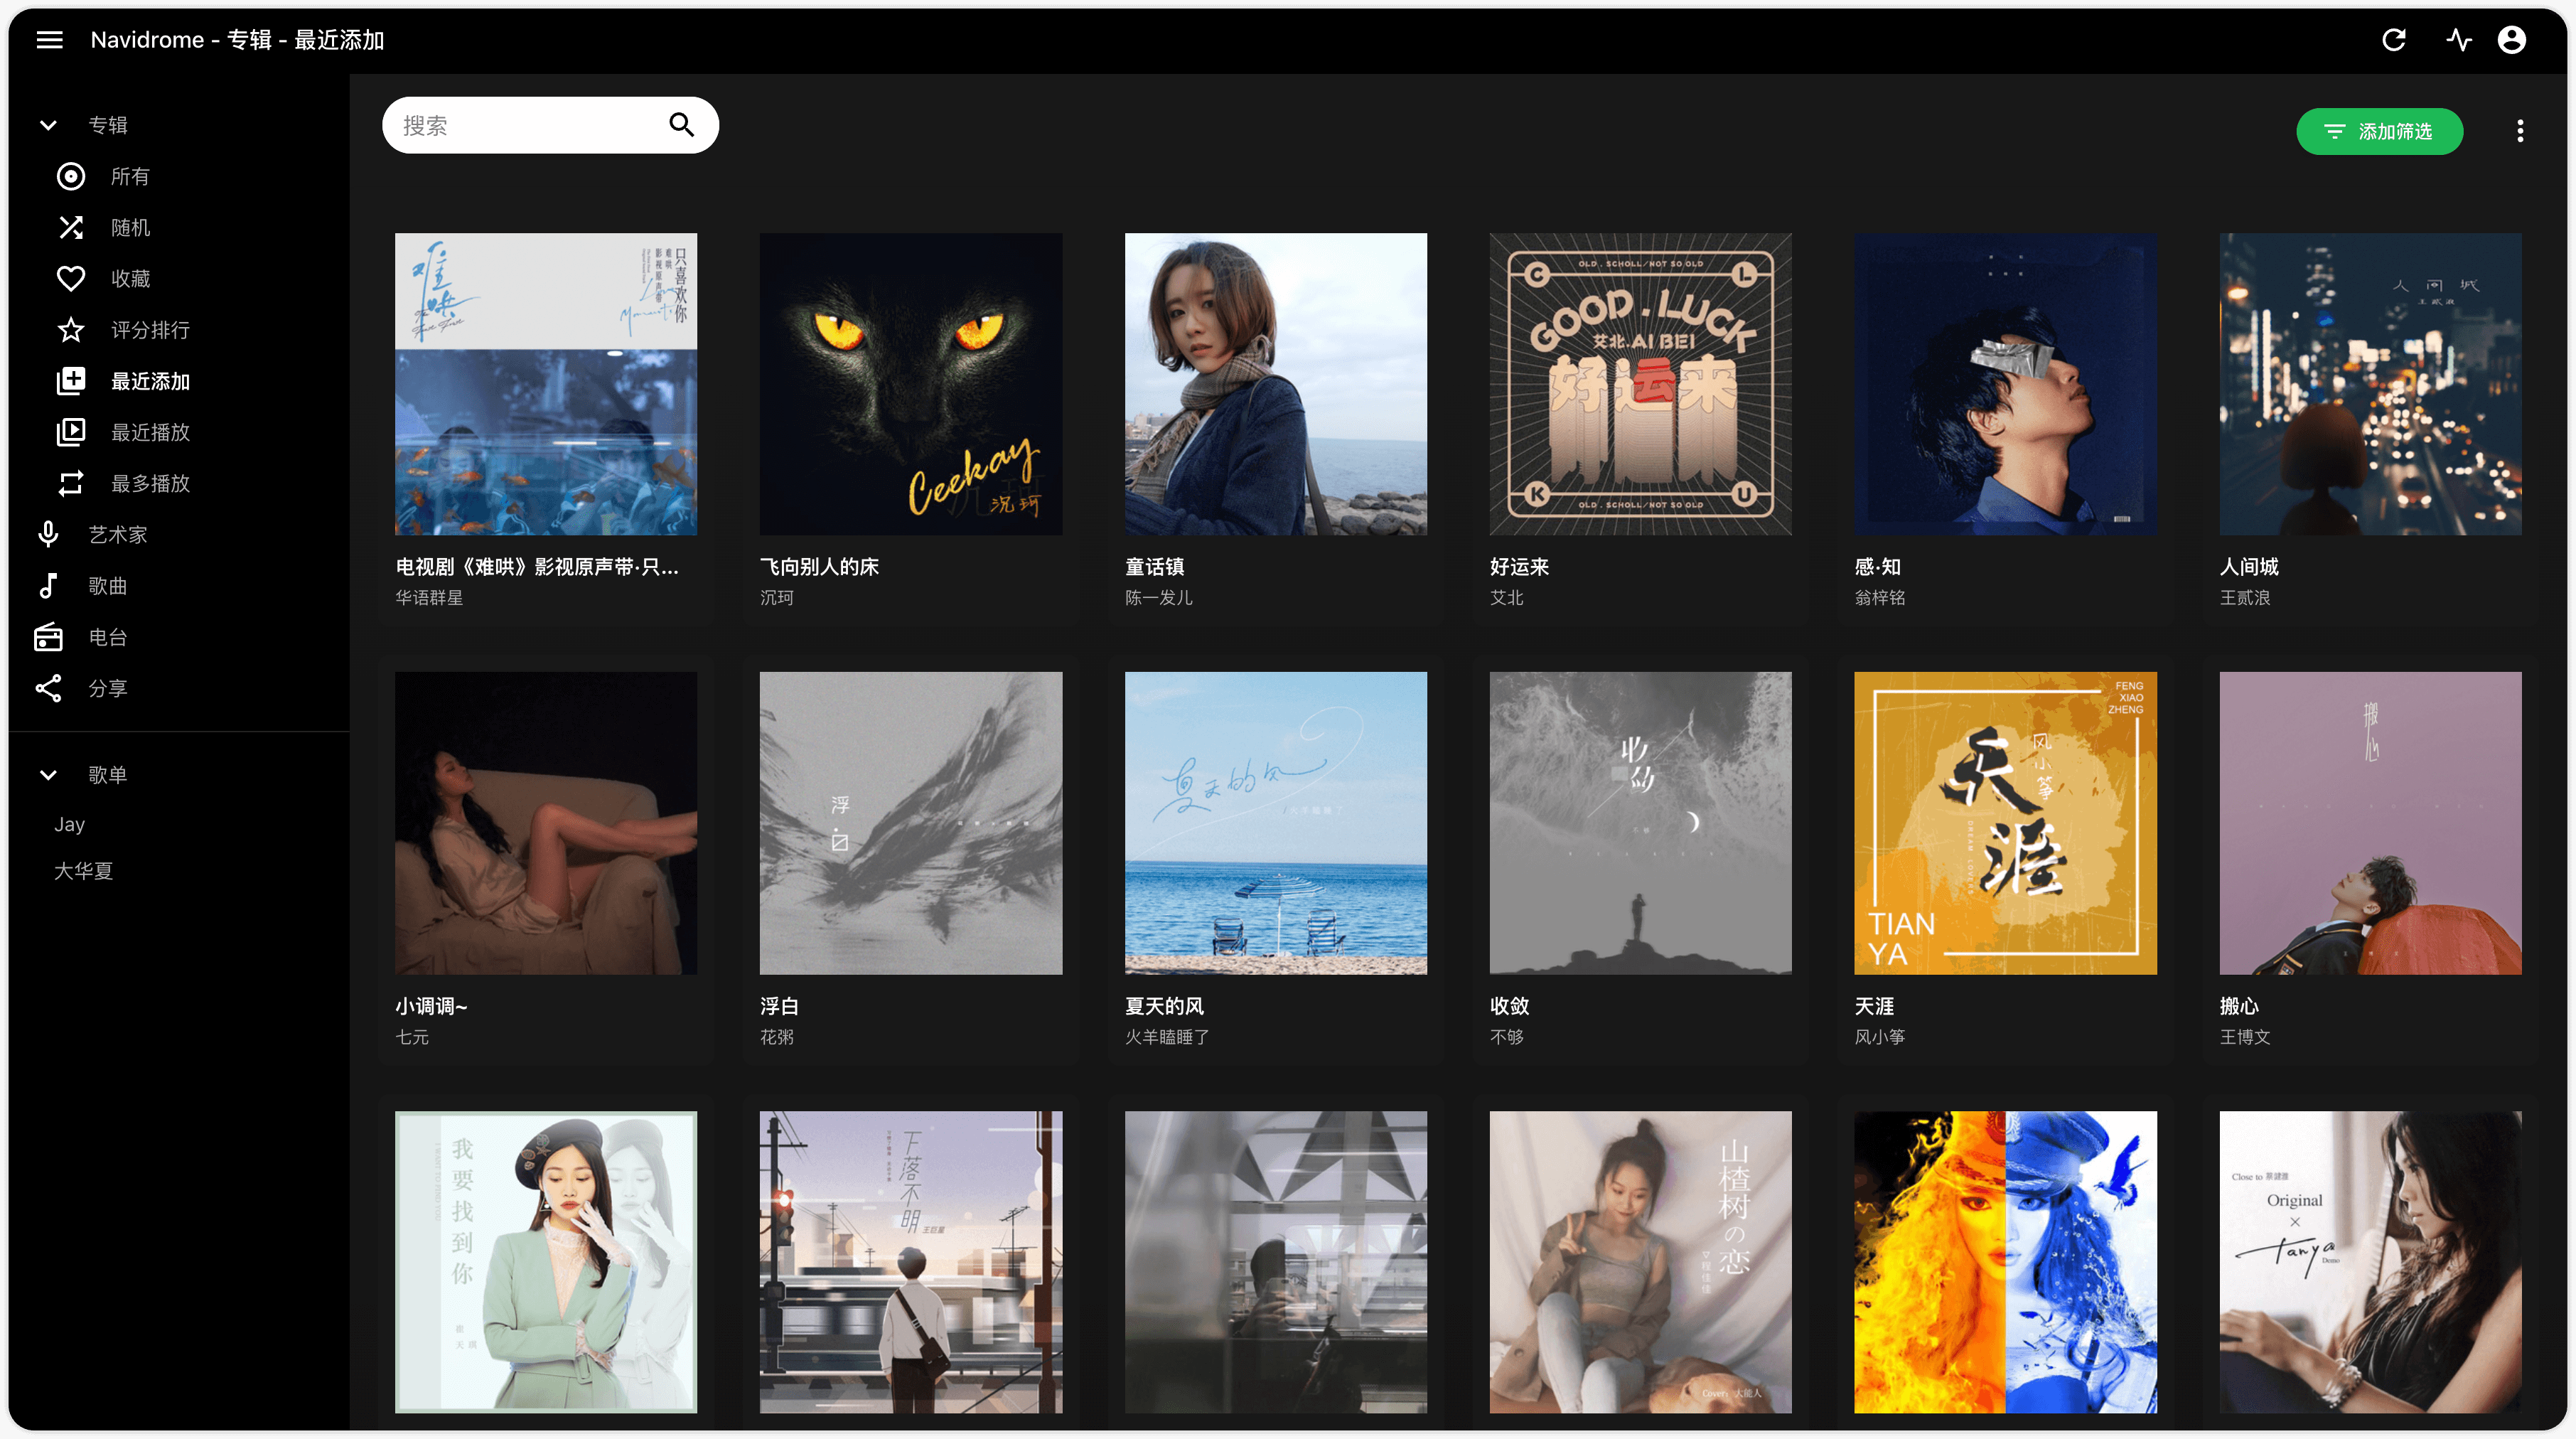Open the 难哄 soundtrack album cover
The image size is (2576, 1439).
click(546, 384)
